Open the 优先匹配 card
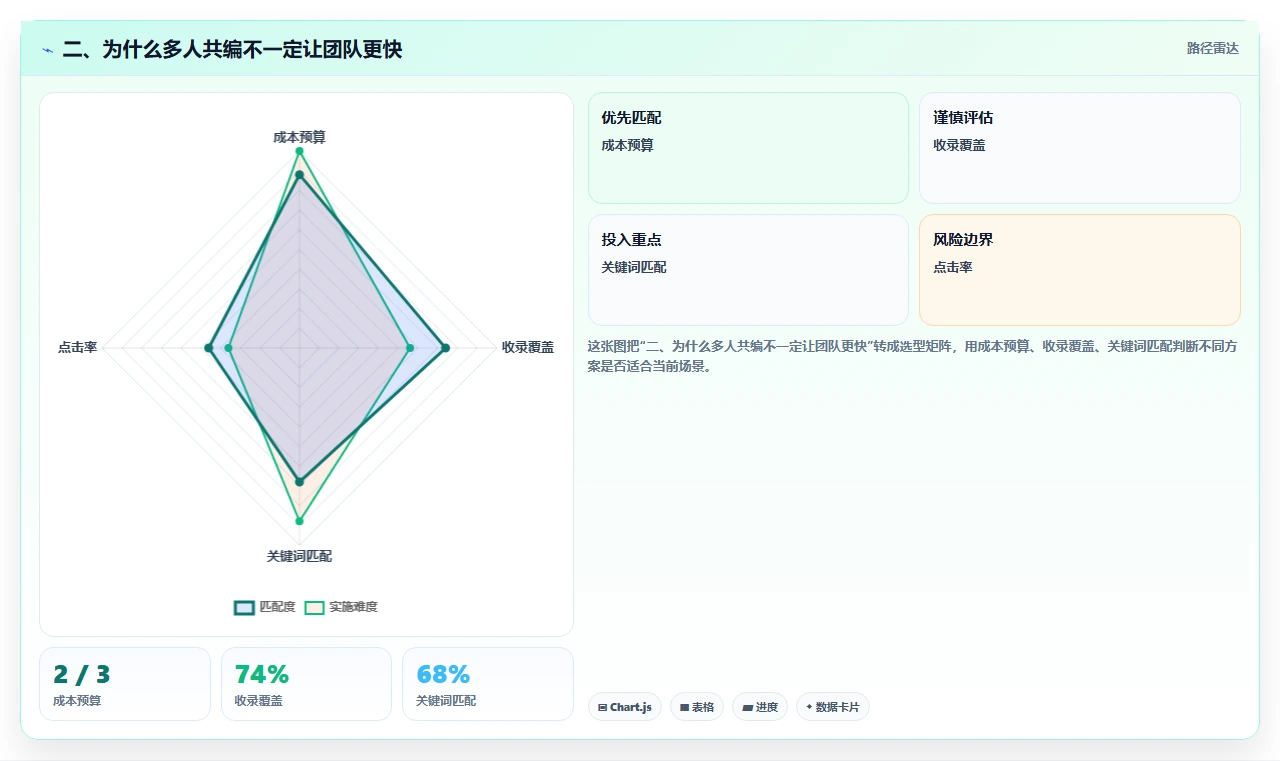The height and width of the screenshot is (761, 1280). [748, 148]
